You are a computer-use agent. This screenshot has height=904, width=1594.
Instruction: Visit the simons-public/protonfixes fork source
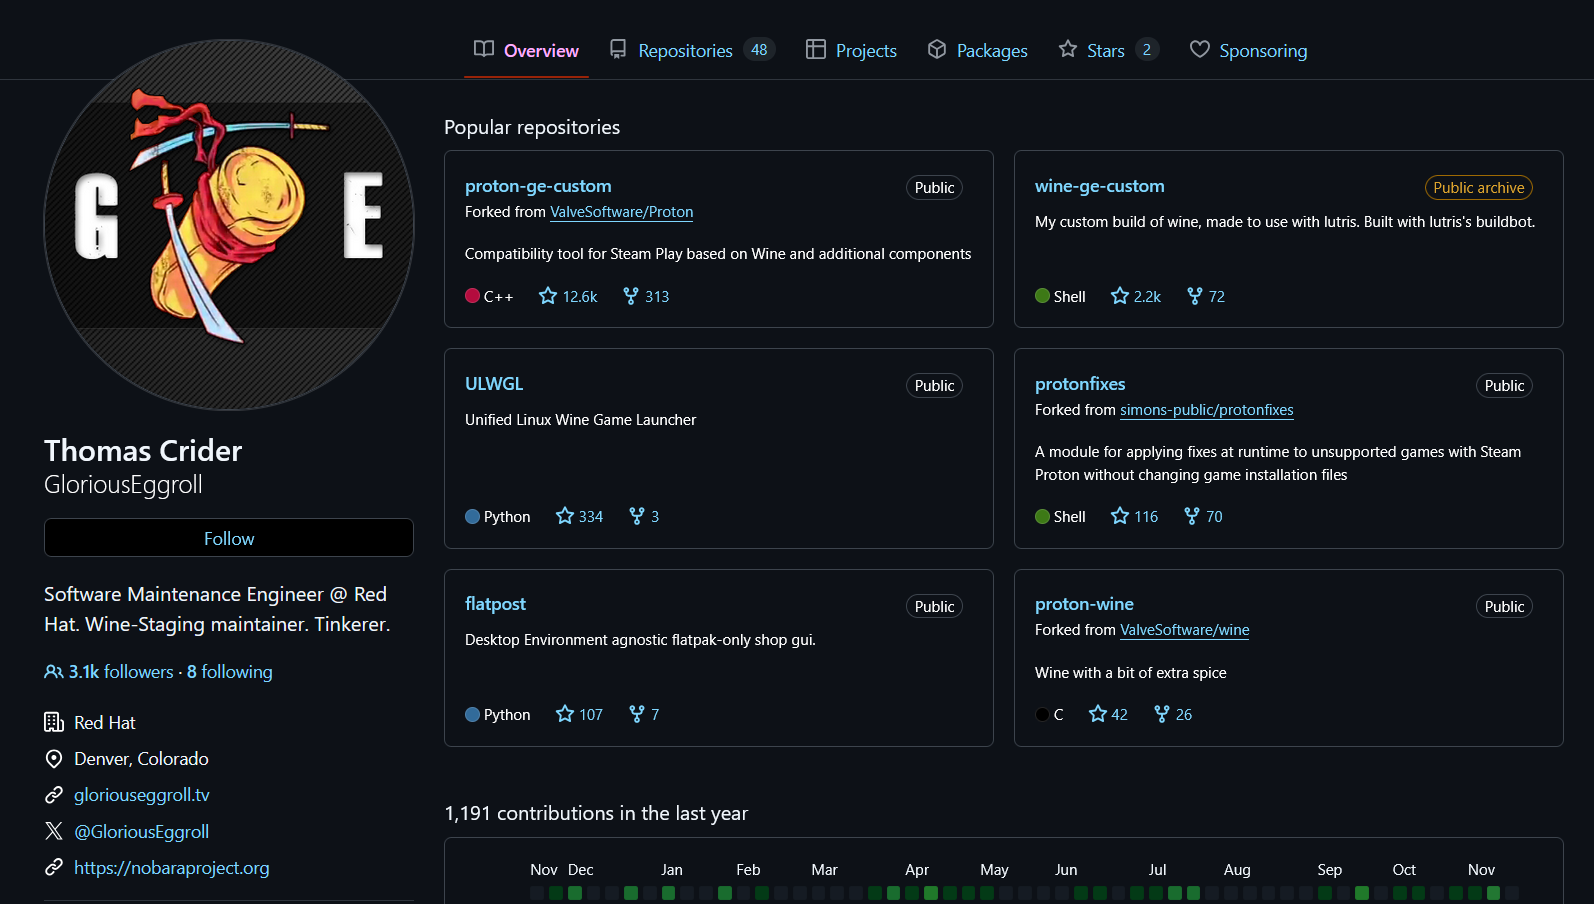click(x=1207, y=410)
